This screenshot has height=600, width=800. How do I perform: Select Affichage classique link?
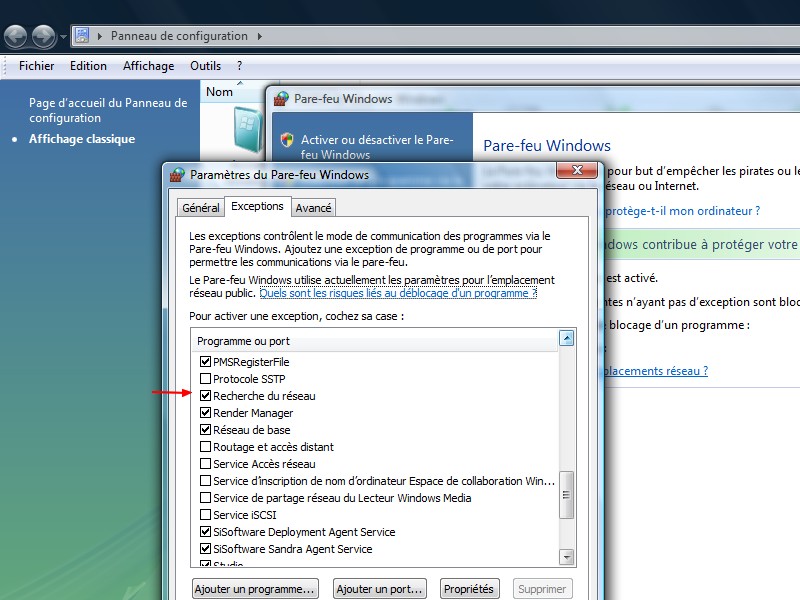click(x=82, y=139)
